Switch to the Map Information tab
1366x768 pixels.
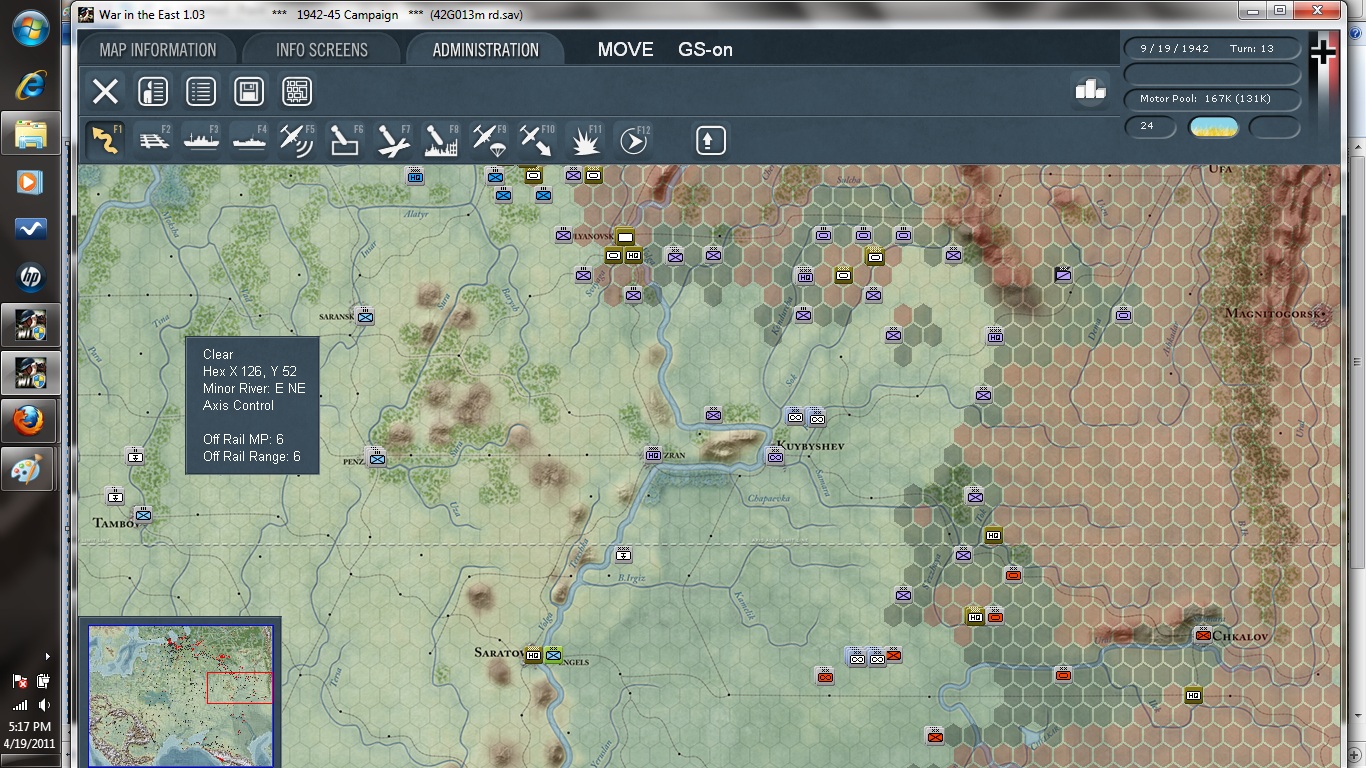[x=158, y=50]
